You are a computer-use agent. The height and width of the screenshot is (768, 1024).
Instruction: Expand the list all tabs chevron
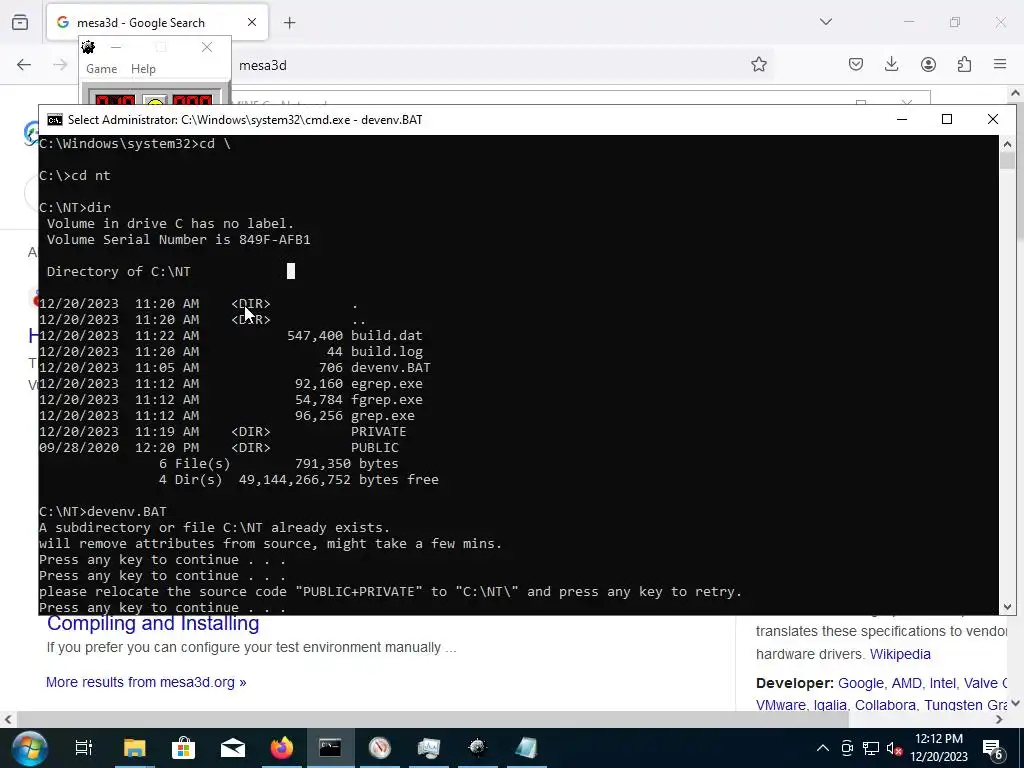[x=825, y=22]
